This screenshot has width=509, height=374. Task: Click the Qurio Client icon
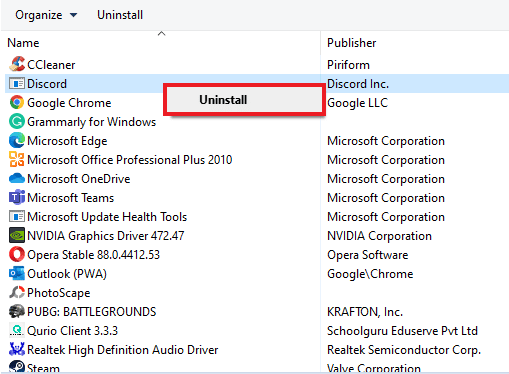click(17, 330)
